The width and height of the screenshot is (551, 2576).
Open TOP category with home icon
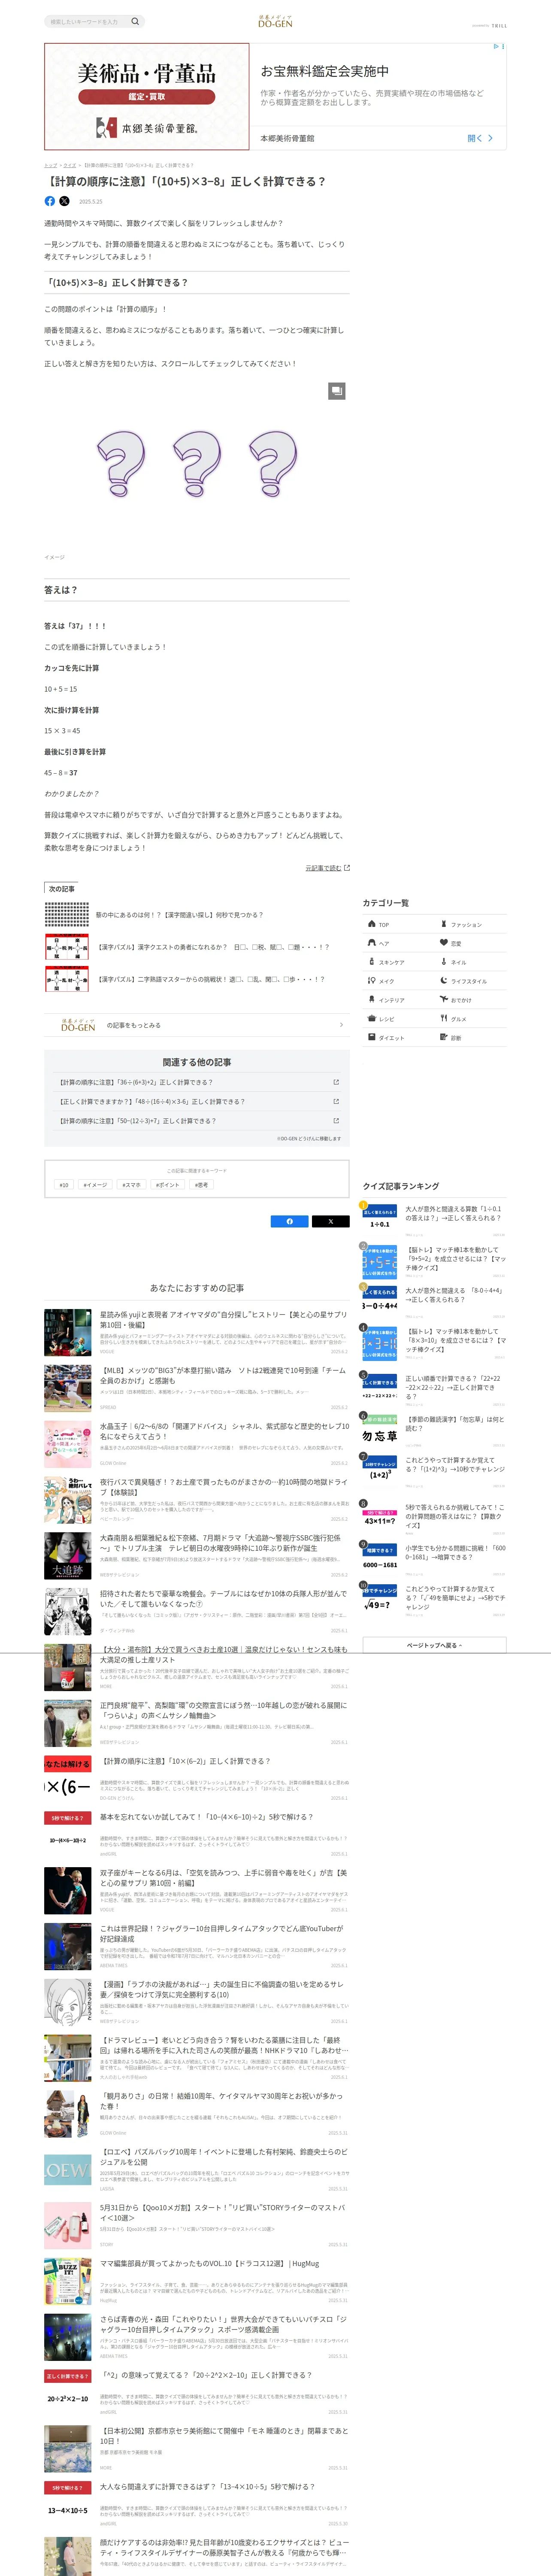point(372,924)
